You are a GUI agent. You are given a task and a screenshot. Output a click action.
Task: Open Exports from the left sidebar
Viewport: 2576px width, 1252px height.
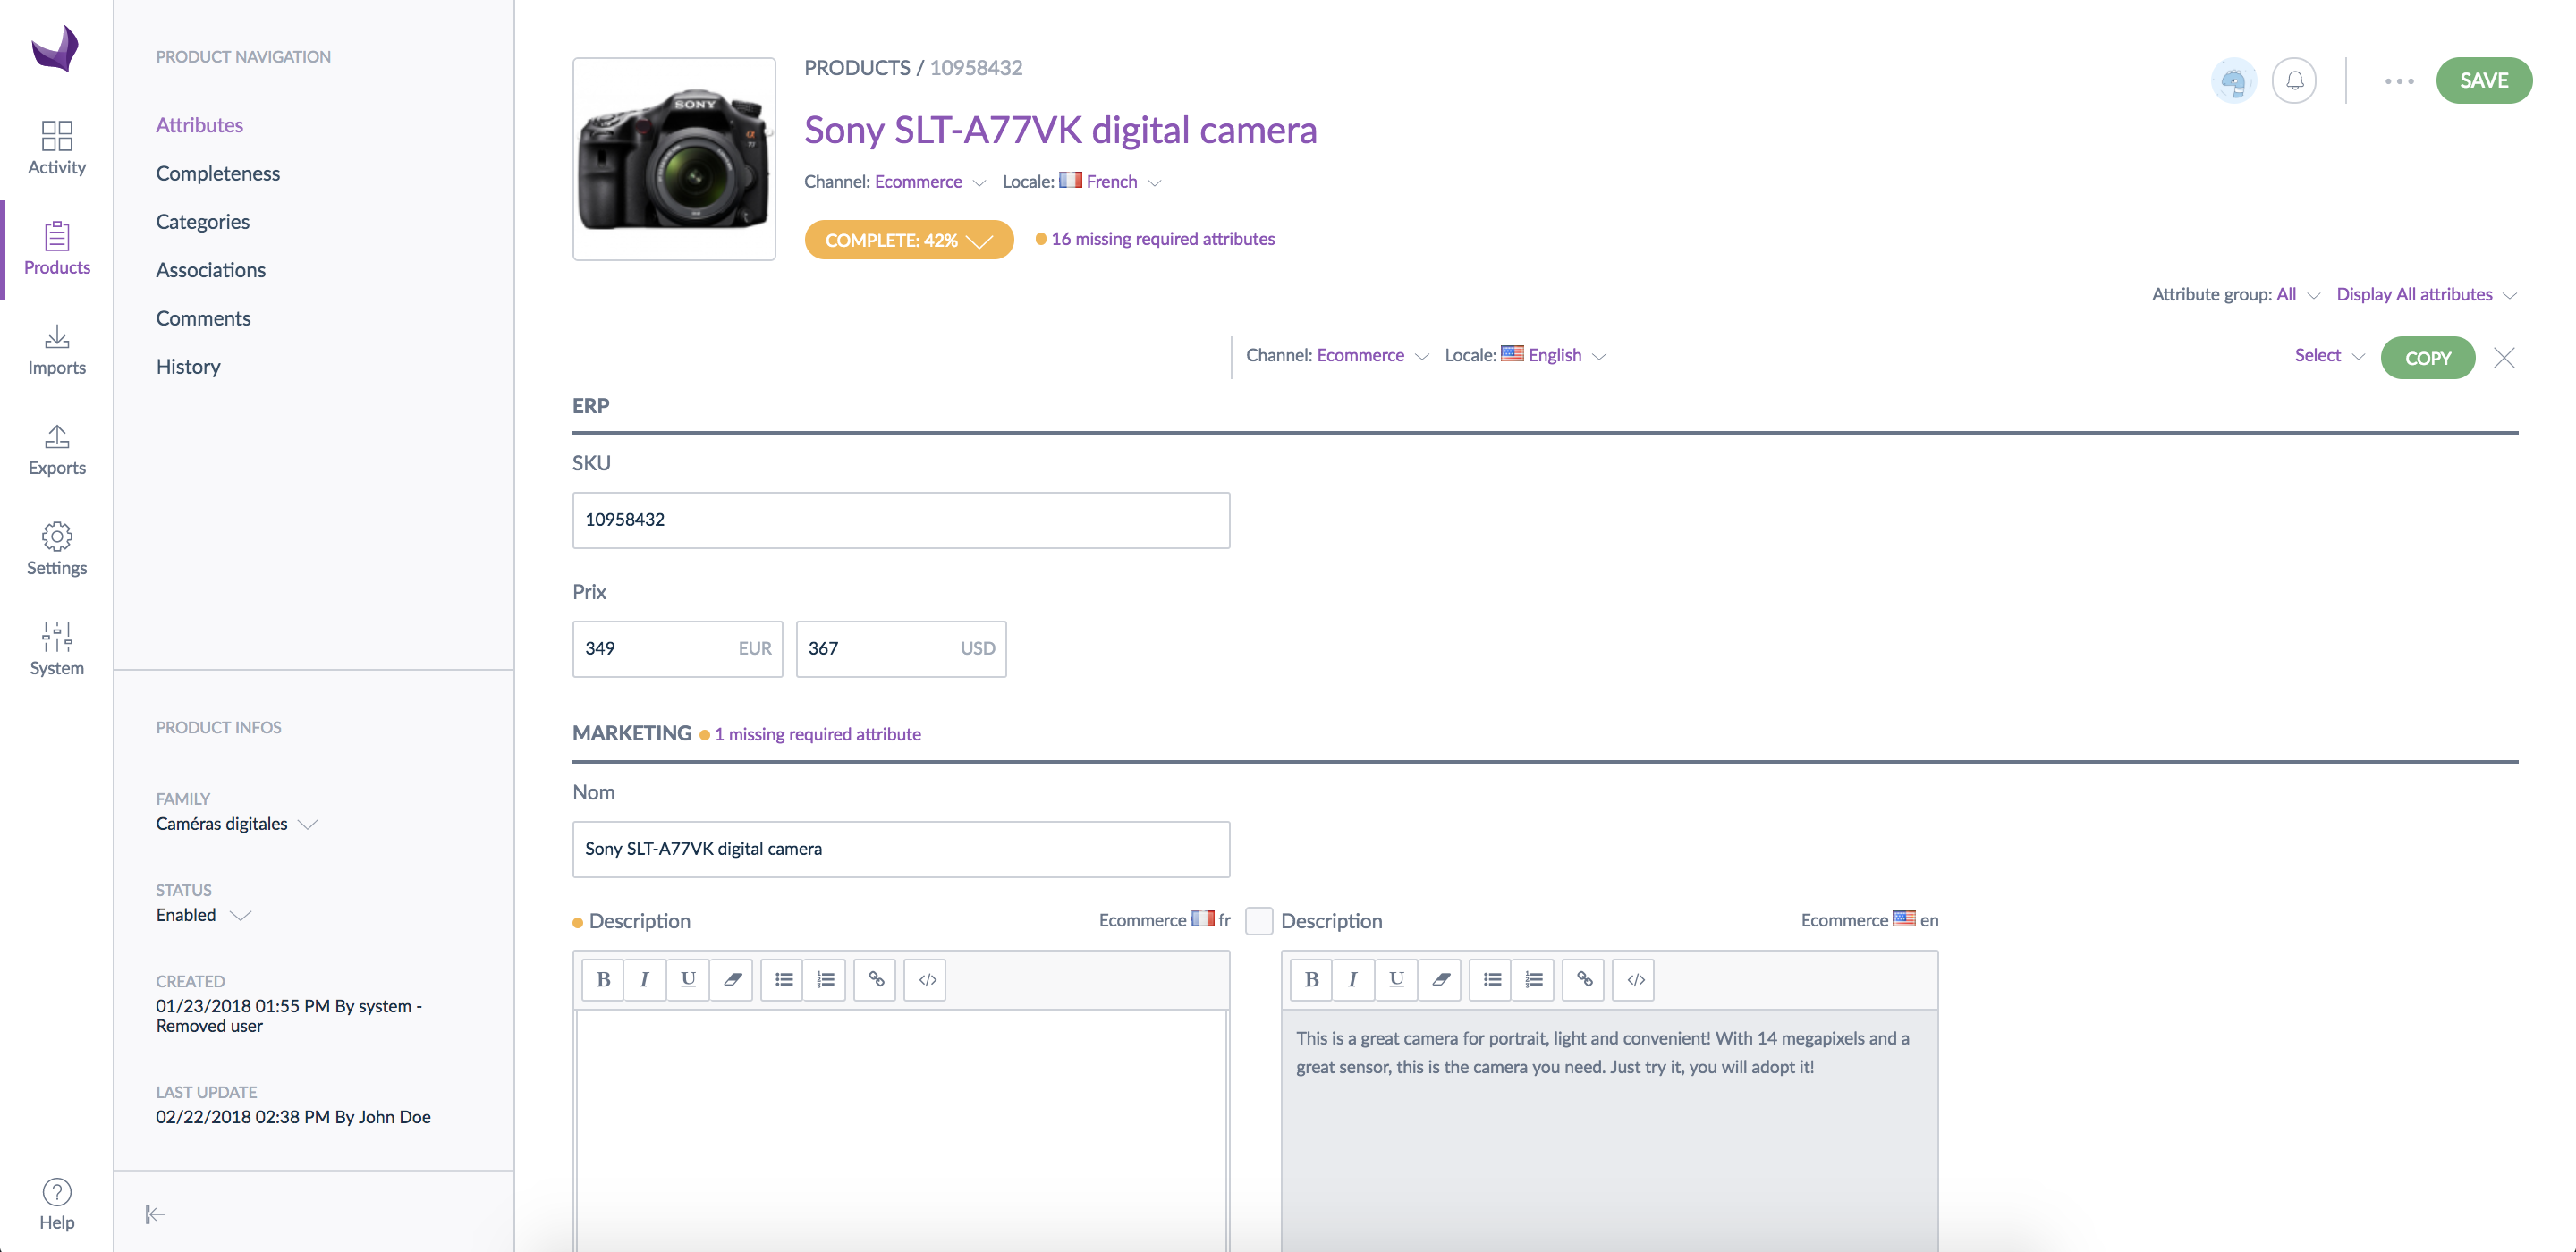(56, 450)
